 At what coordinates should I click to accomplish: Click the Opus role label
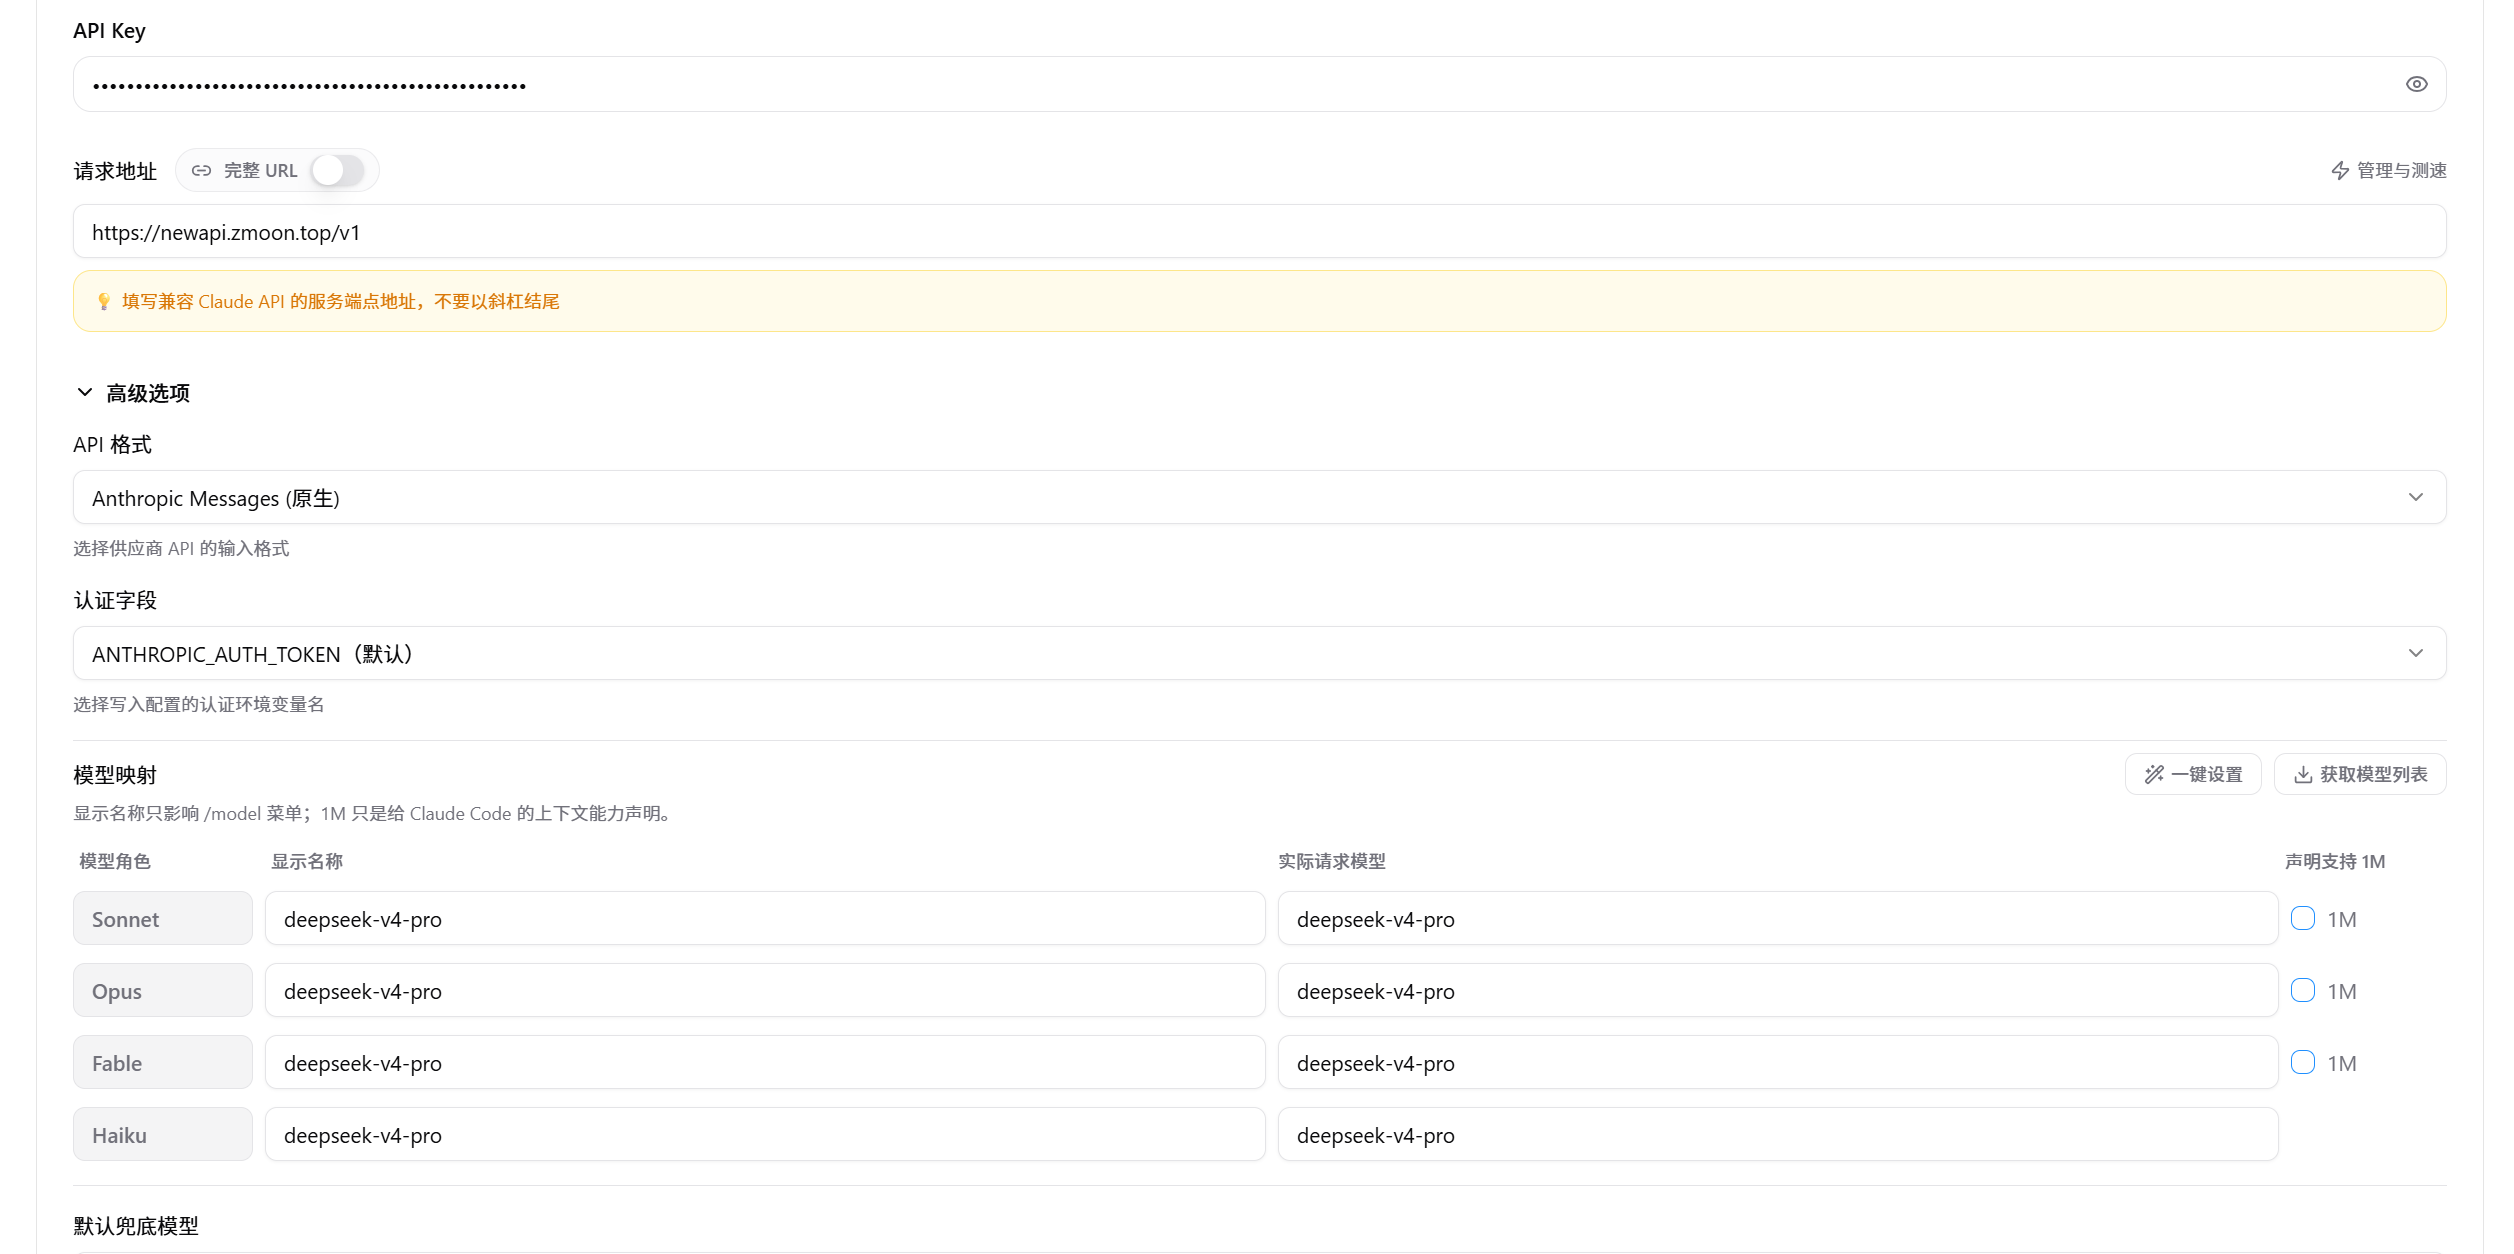click(x=162, y=990)
